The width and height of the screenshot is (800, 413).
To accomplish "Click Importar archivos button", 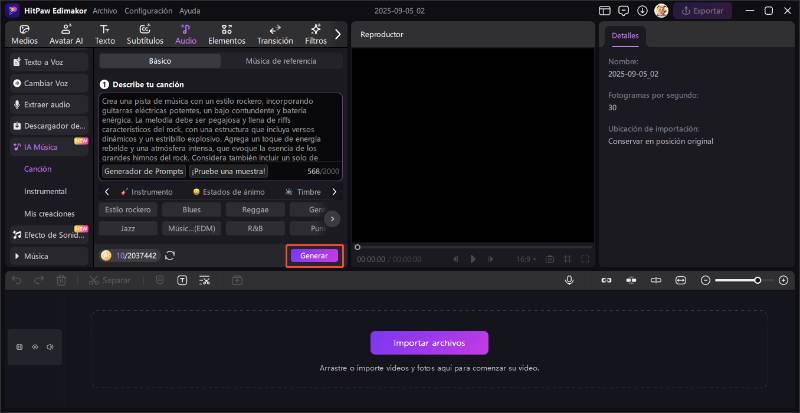I will pyautogui.click(x=429, y=343).
